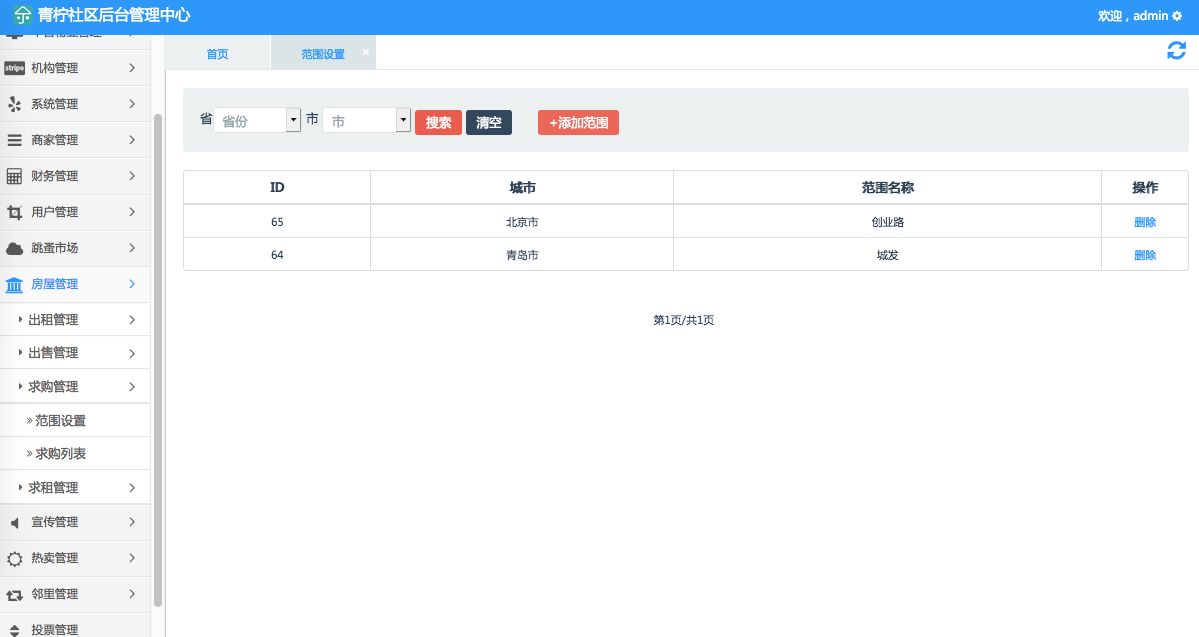Go to 求购列表 in the sidebar

tap(60, 453)
